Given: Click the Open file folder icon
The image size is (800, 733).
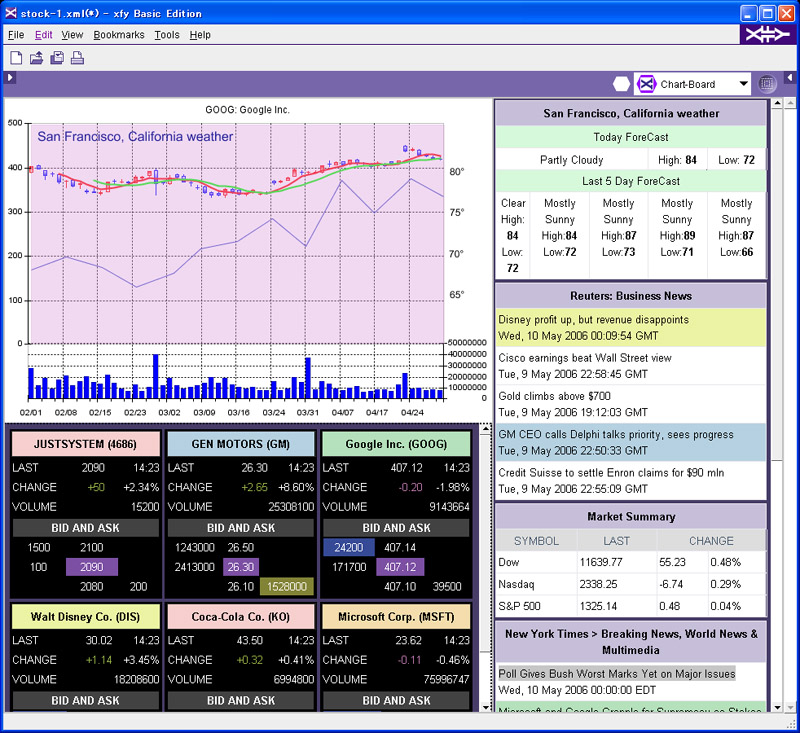Looking at the screenshot, I should pos(36,58).
